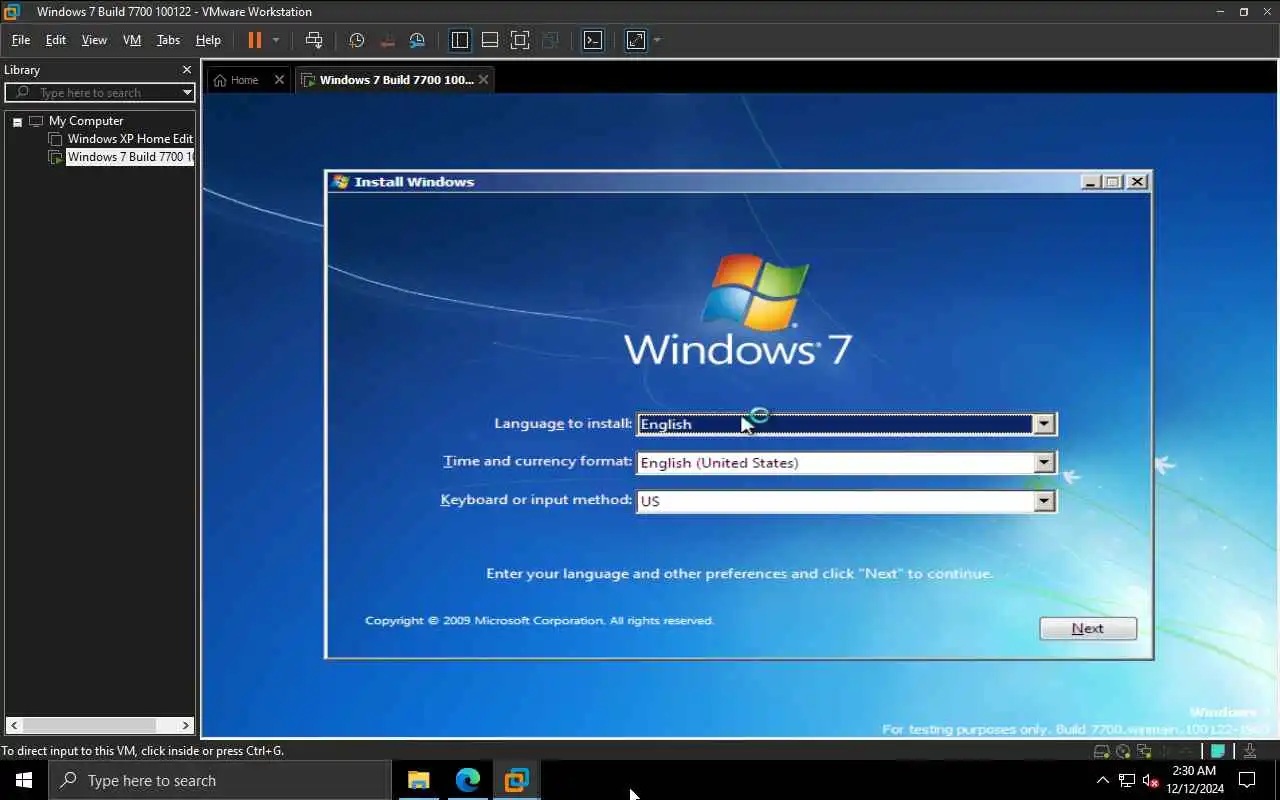Click the teal message log status icon
Viewport: 1280px width, 800px height.
click(x=1218, y=751)
